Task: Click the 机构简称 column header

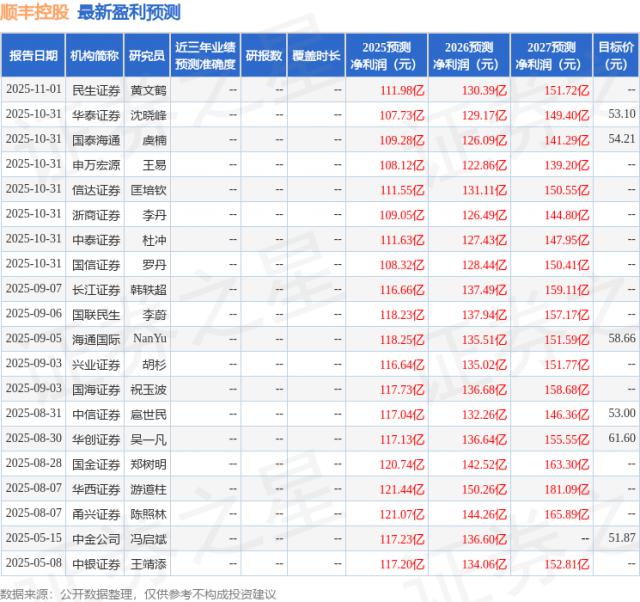Action: click(95, 55)
